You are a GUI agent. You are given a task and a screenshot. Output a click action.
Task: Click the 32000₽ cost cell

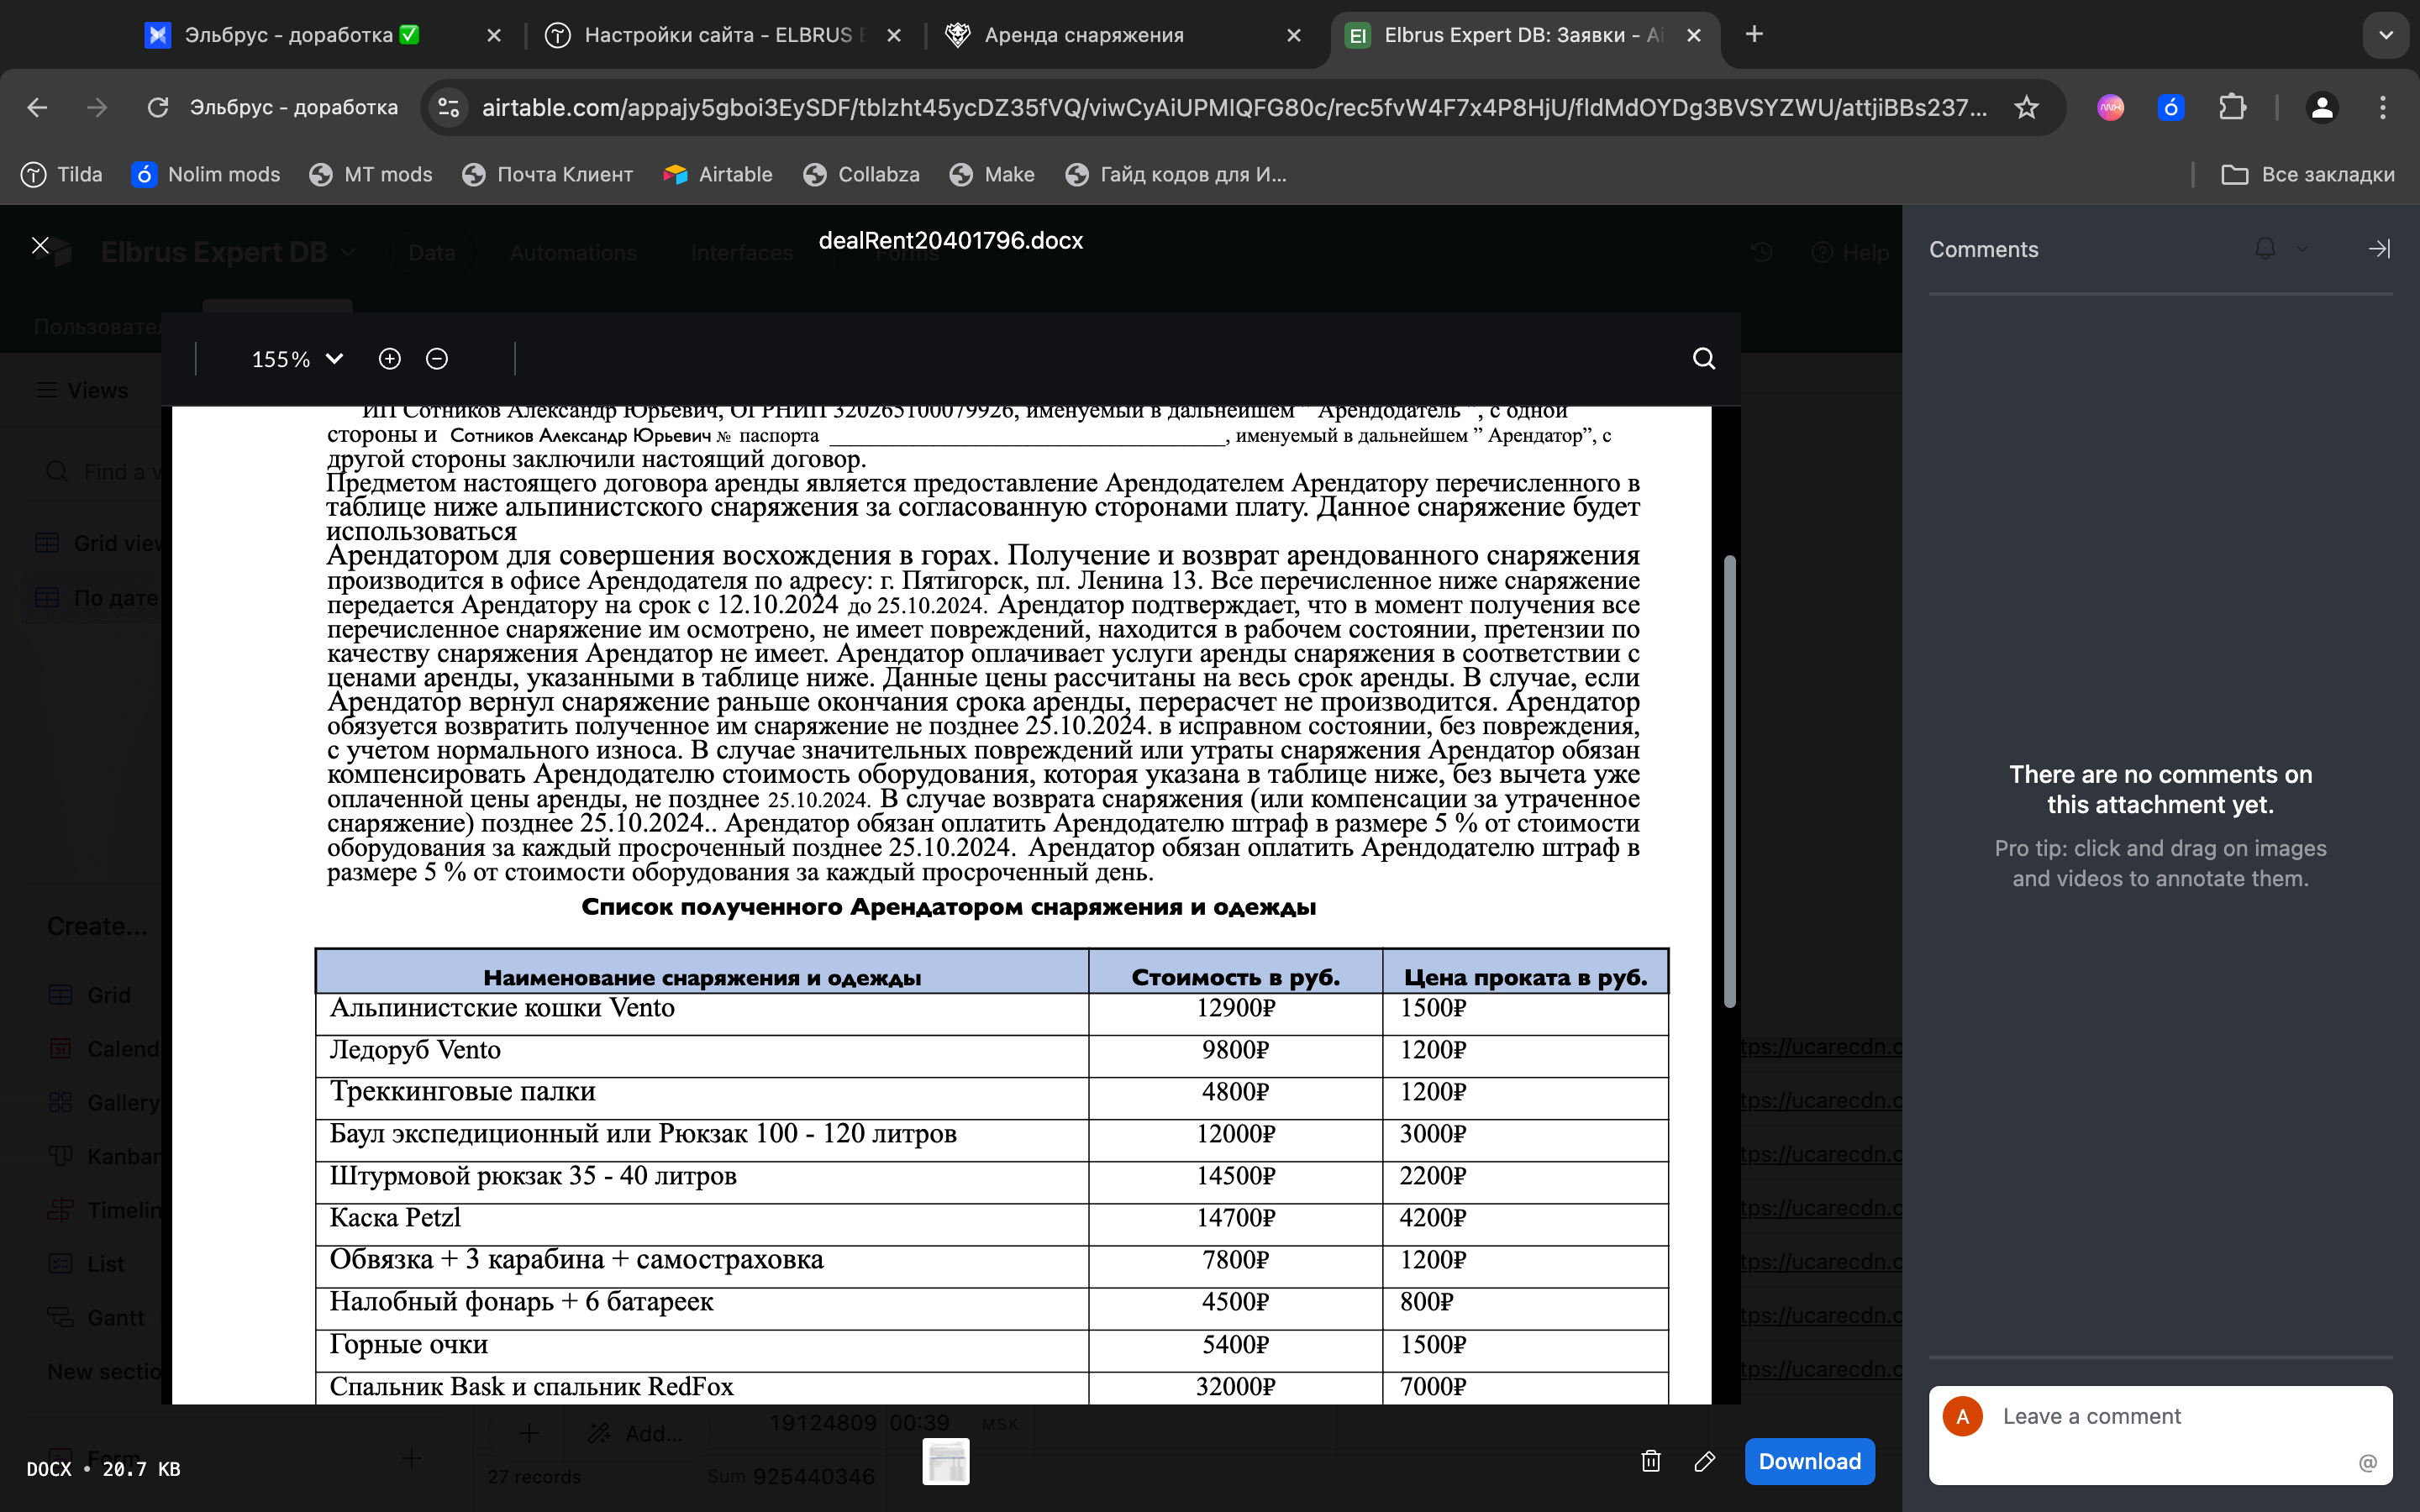pyautogui.click(x=1235, y=1387)
